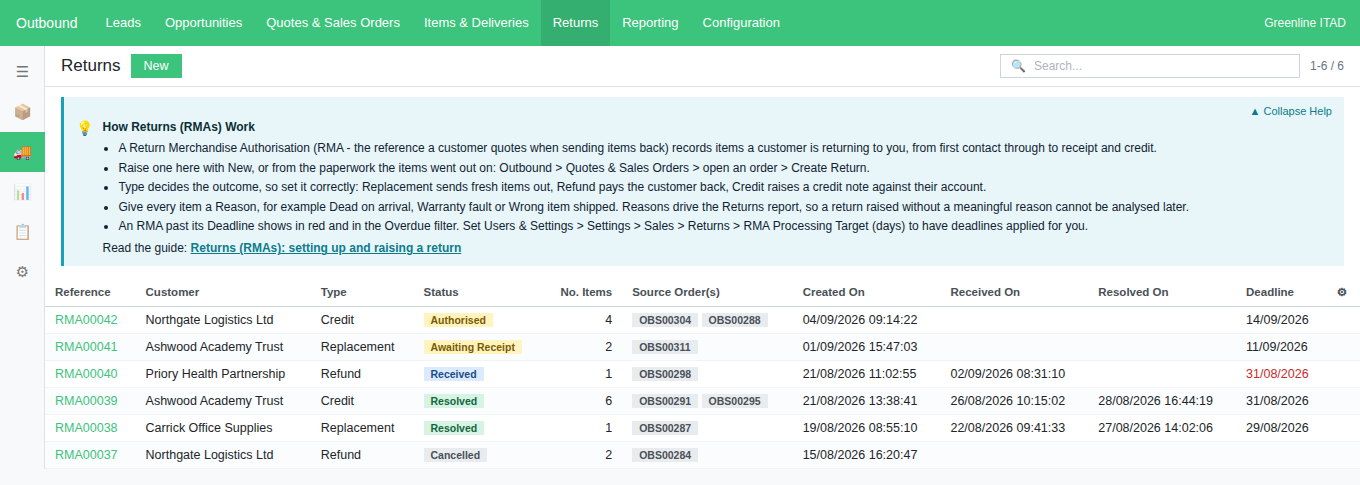Image resolution: width=1360 pixels, height=485 pixels.
Task: Sort by Received On column header
Action: (985, 292)
